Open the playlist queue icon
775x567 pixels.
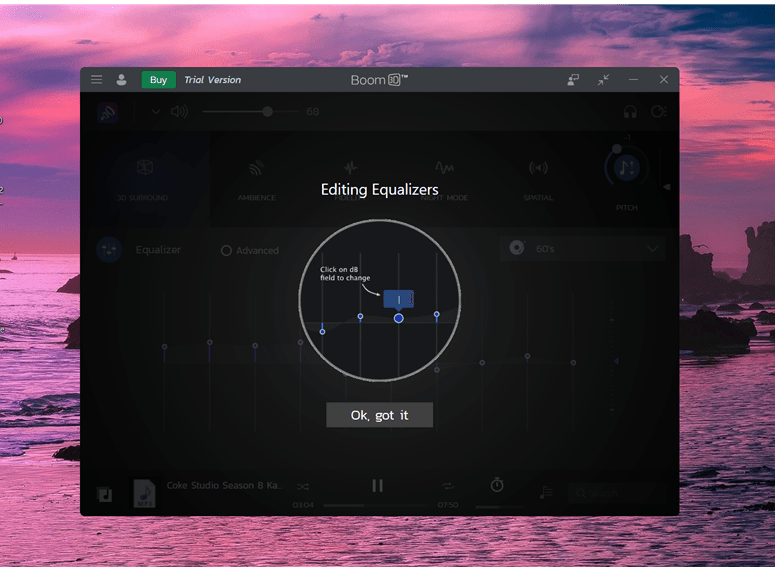pos(546,492)
